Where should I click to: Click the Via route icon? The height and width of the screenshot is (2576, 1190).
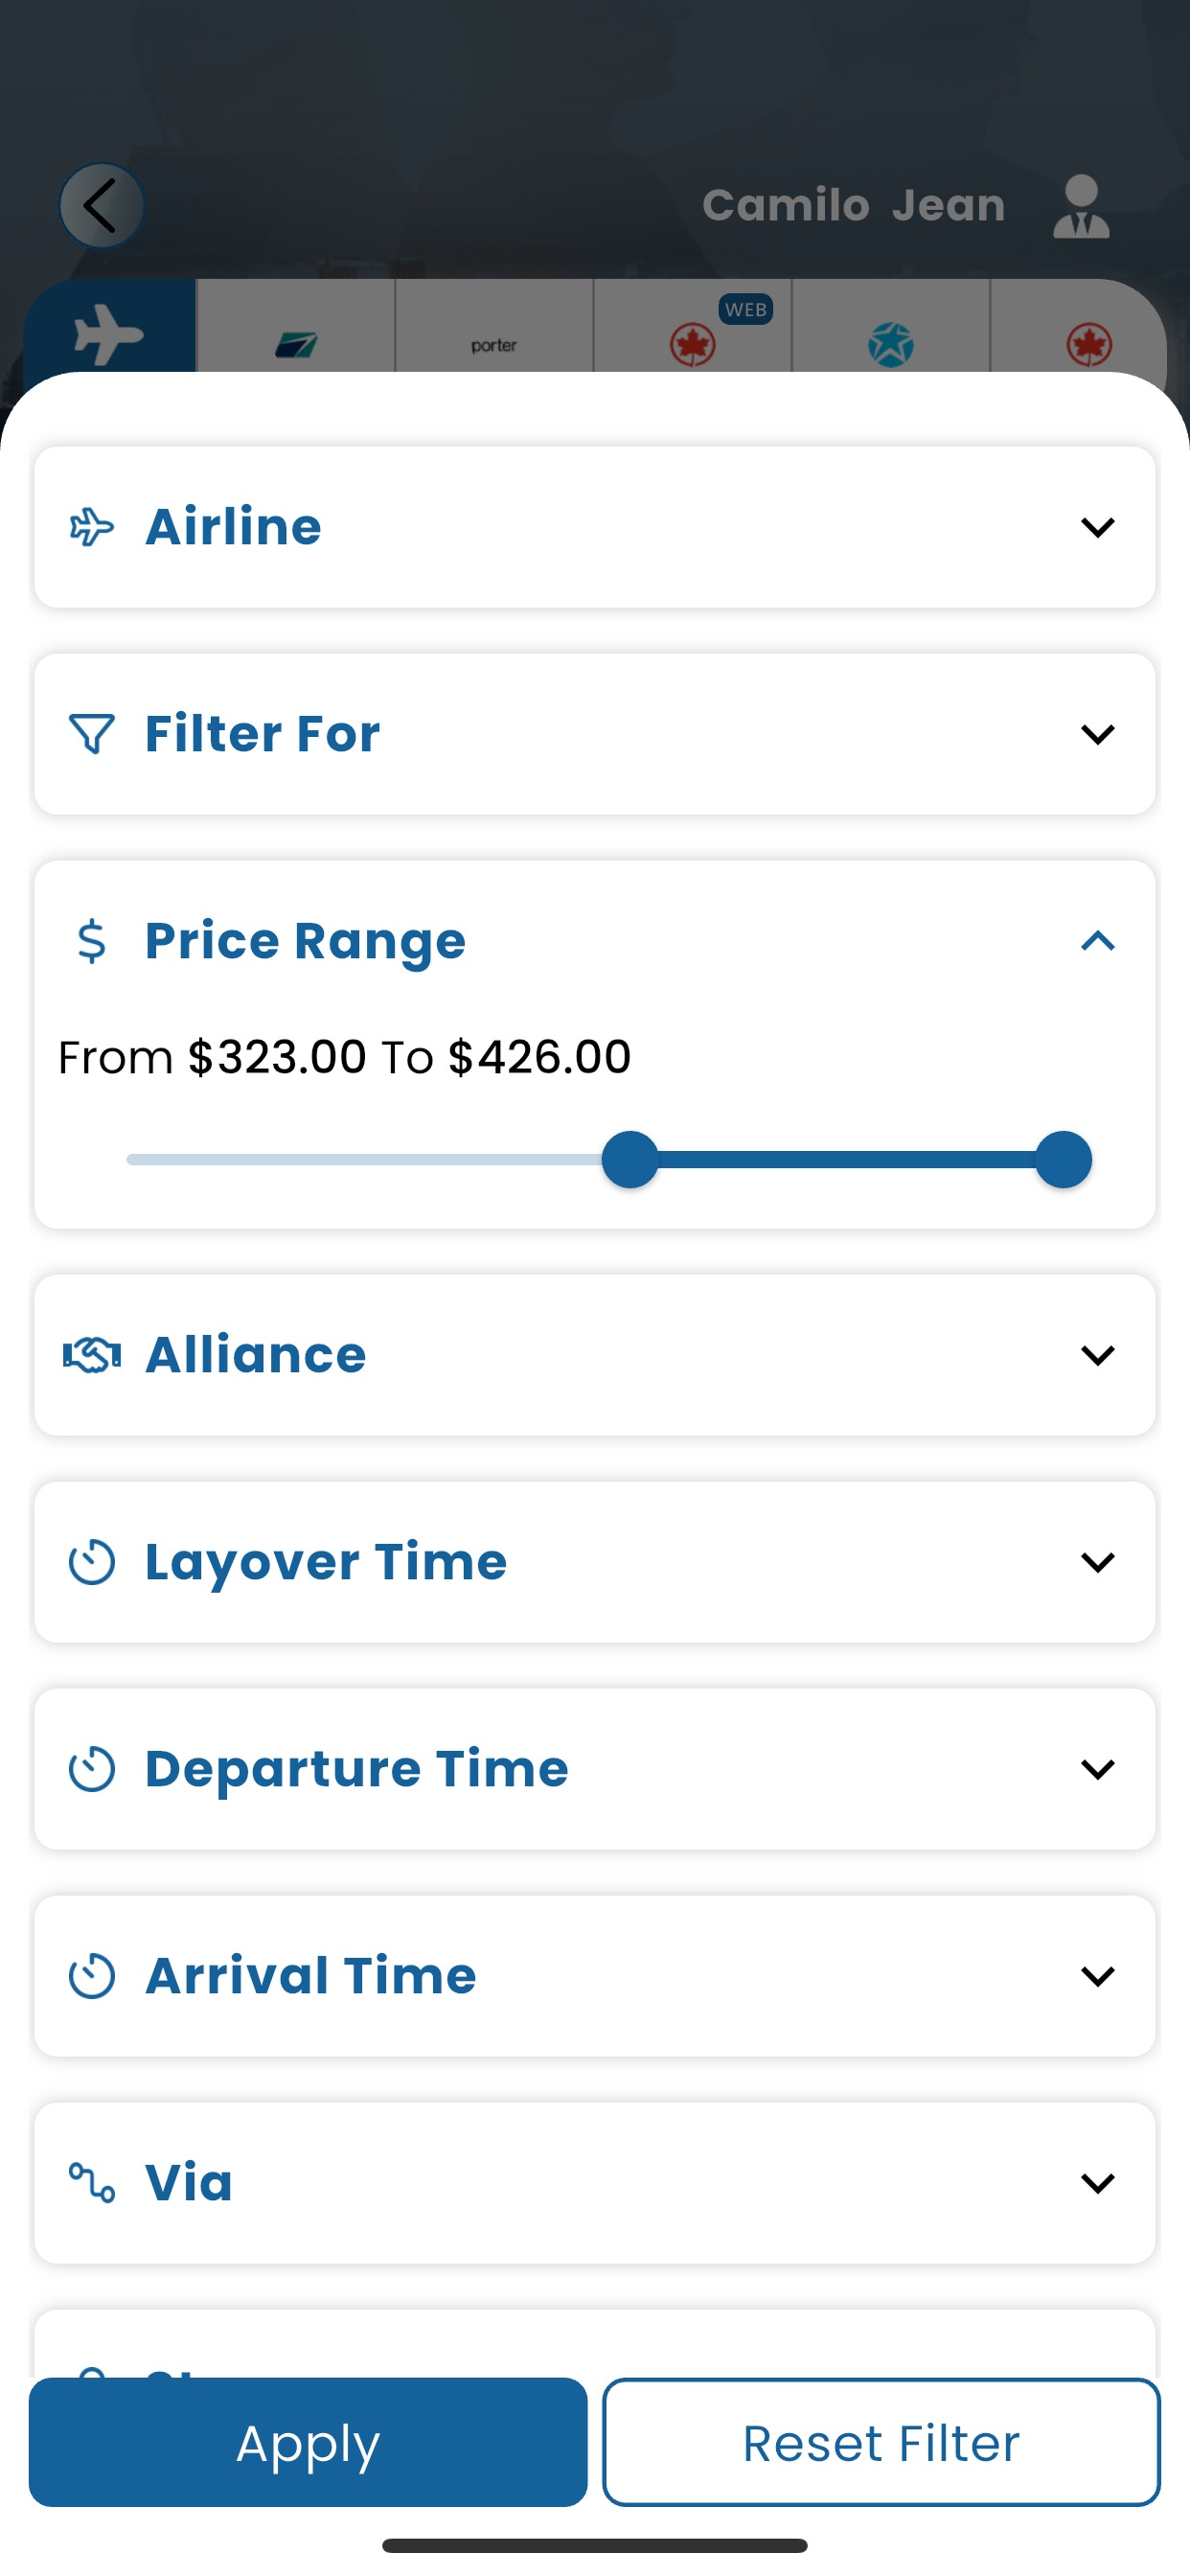pos(91,2182)
